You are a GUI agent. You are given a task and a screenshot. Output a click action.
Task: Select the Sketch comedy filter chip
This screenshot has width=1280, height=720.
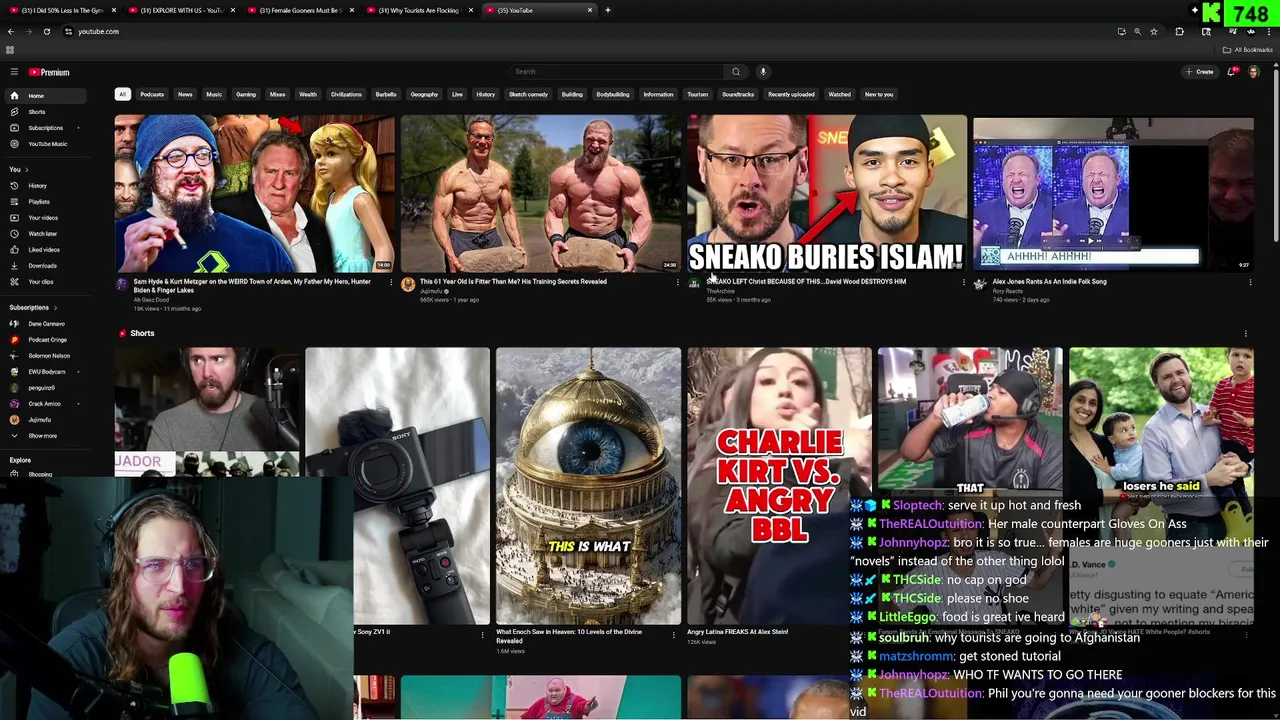(x=528, y=95)
